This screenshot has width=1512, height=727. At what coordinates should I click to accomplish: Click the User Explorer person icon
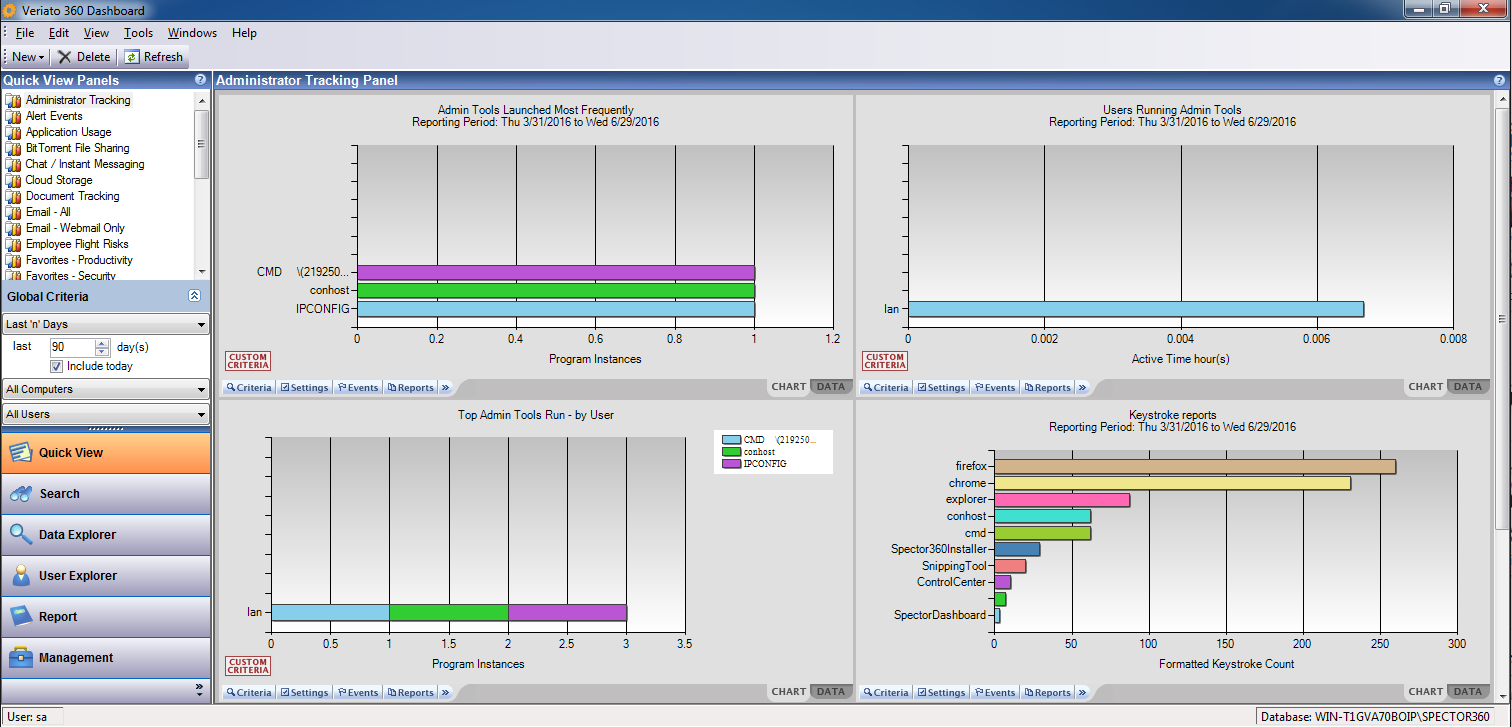tap(21, 576)
